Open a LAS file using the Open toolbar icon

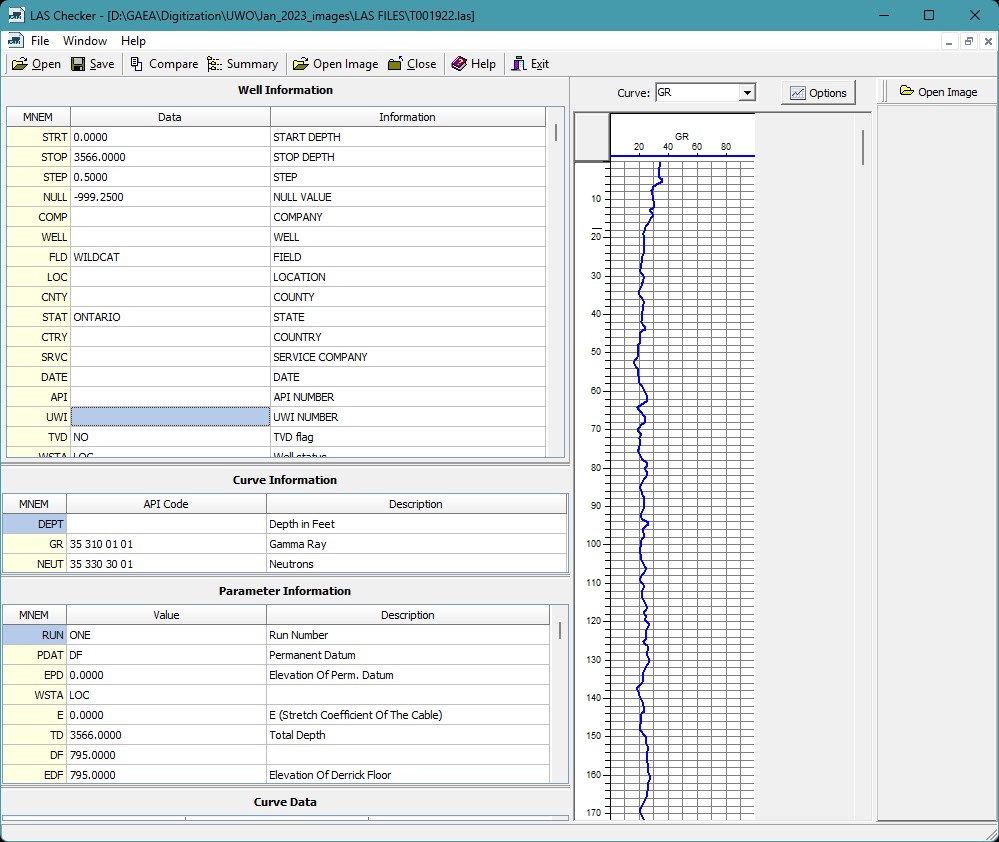coord(35,63)
